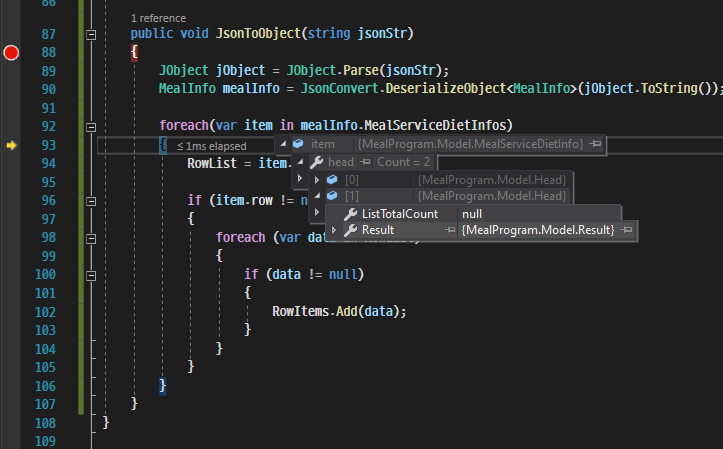Pin the item datatip value

click(596, 144)
